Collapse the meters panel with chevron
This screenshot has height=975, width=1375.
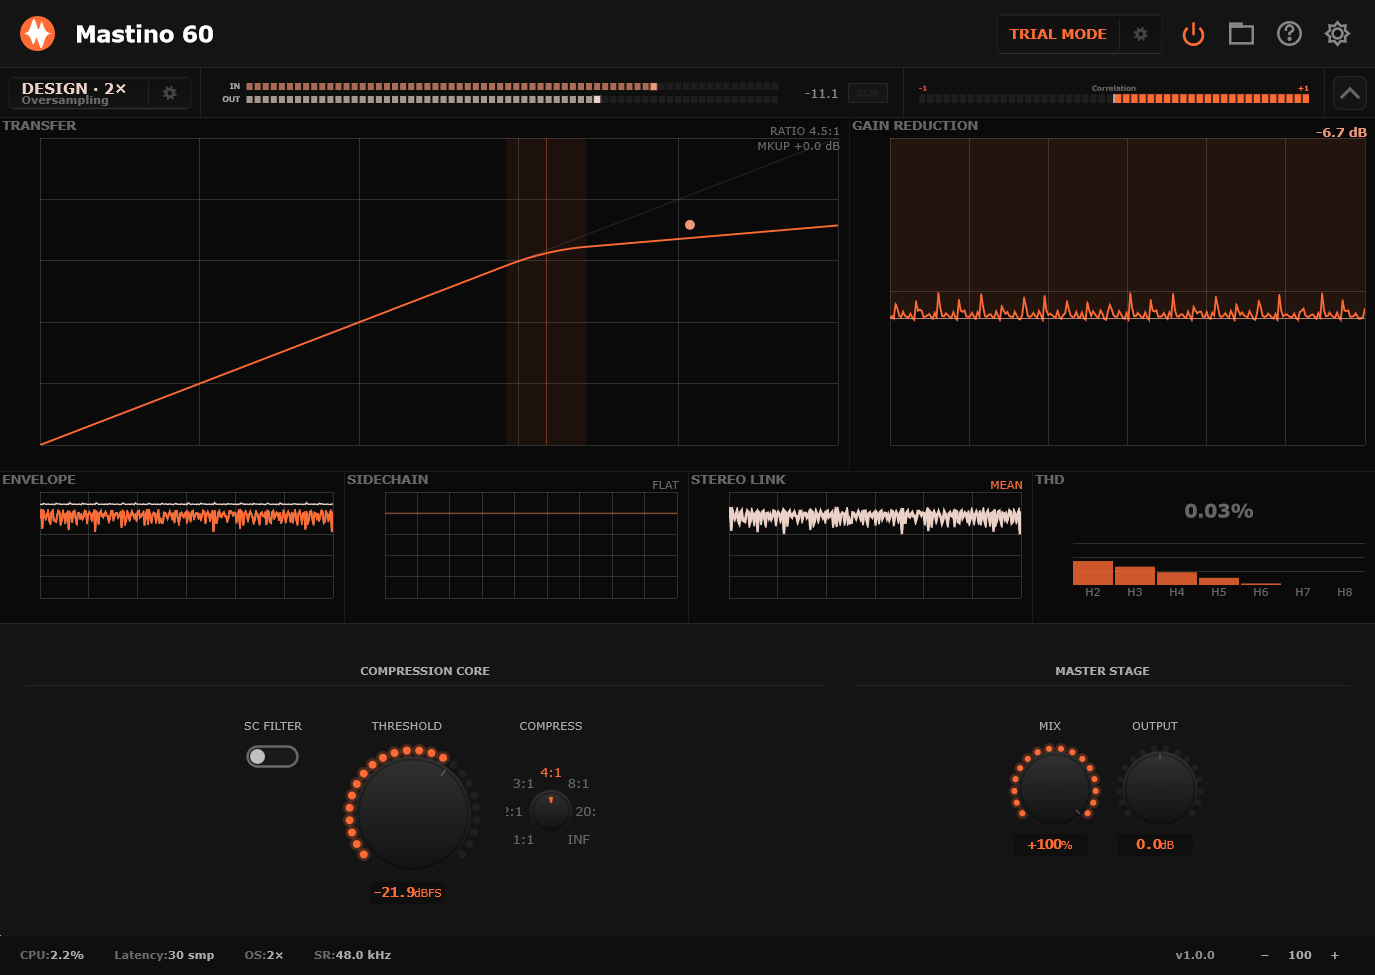point(1349,93)
